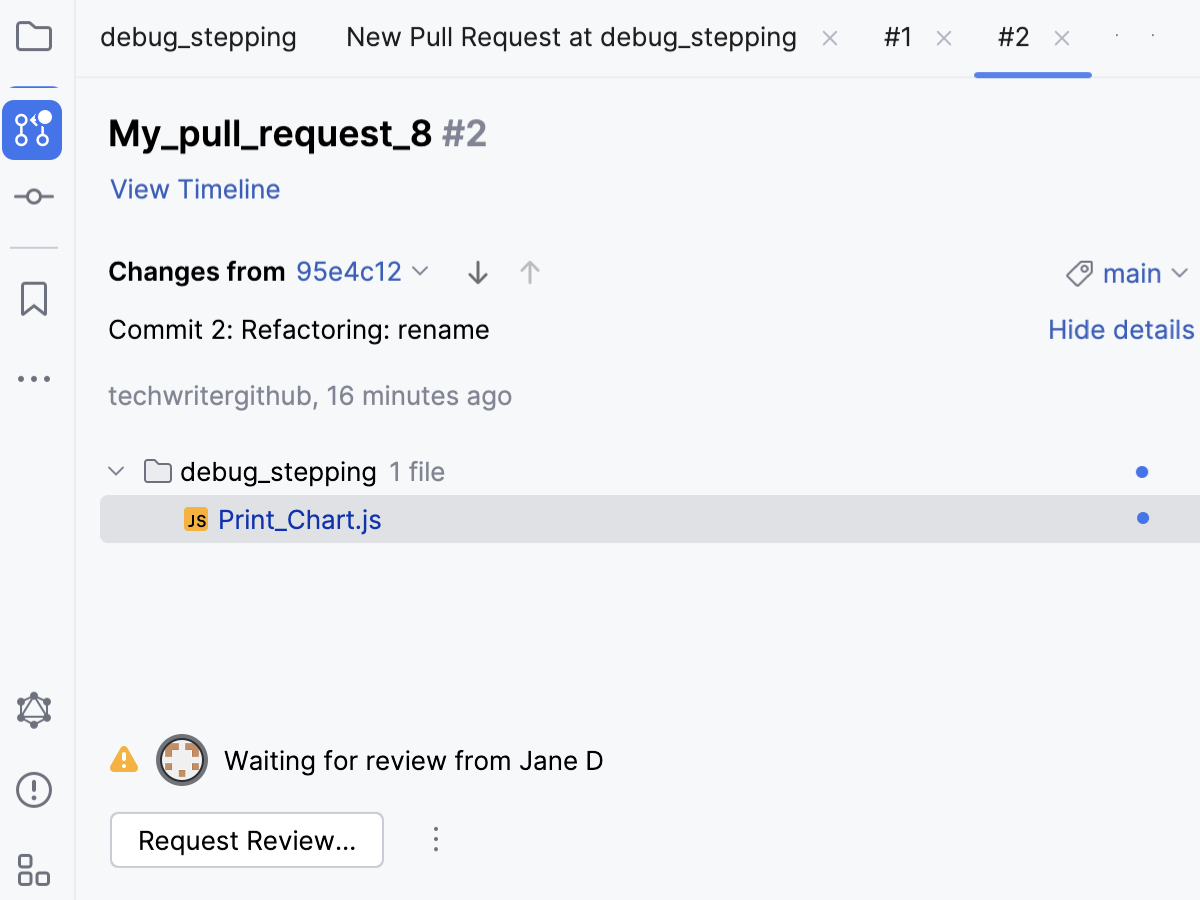The image size is (1200, 900).
Task: Switch to the debug_stepping tab
Action: [x=198, y=38]
